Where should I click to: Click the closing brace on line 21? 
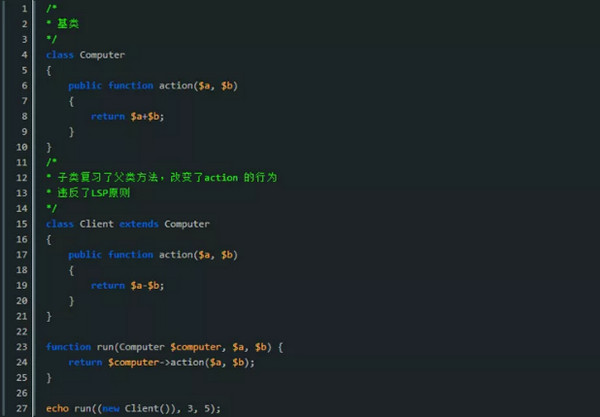click(49, 316)
